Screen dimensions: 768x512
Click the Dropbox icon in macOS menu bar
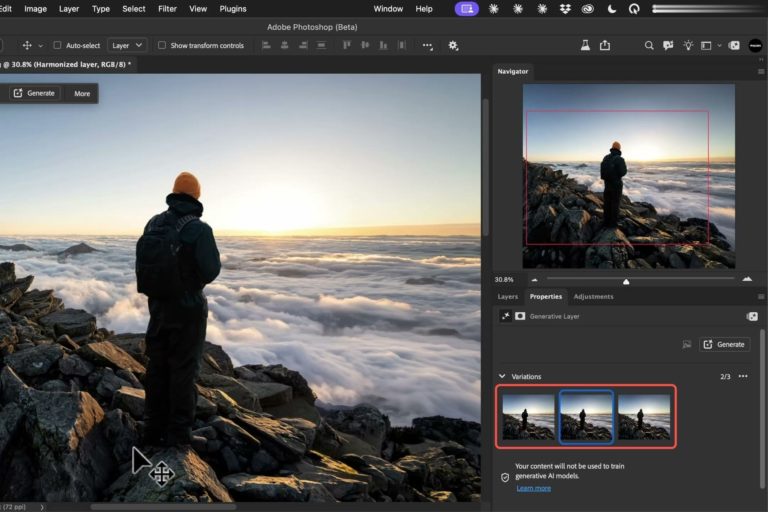(565, 9)
